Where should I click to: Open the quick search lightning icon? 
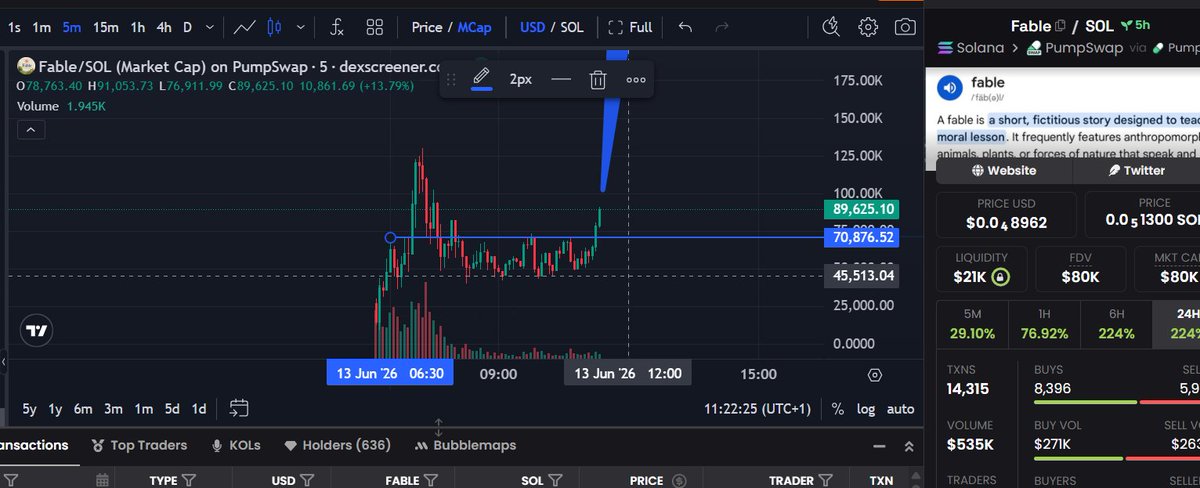coord(831,27)
